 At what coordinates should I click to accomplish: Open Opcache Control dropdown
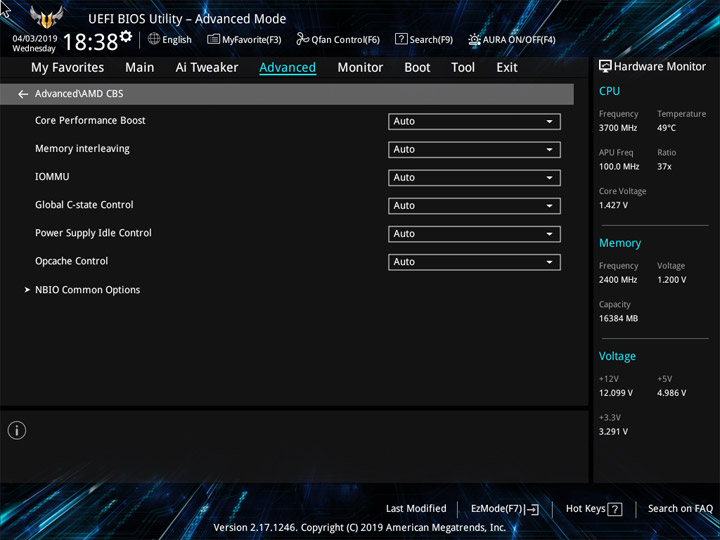[474, 262]
